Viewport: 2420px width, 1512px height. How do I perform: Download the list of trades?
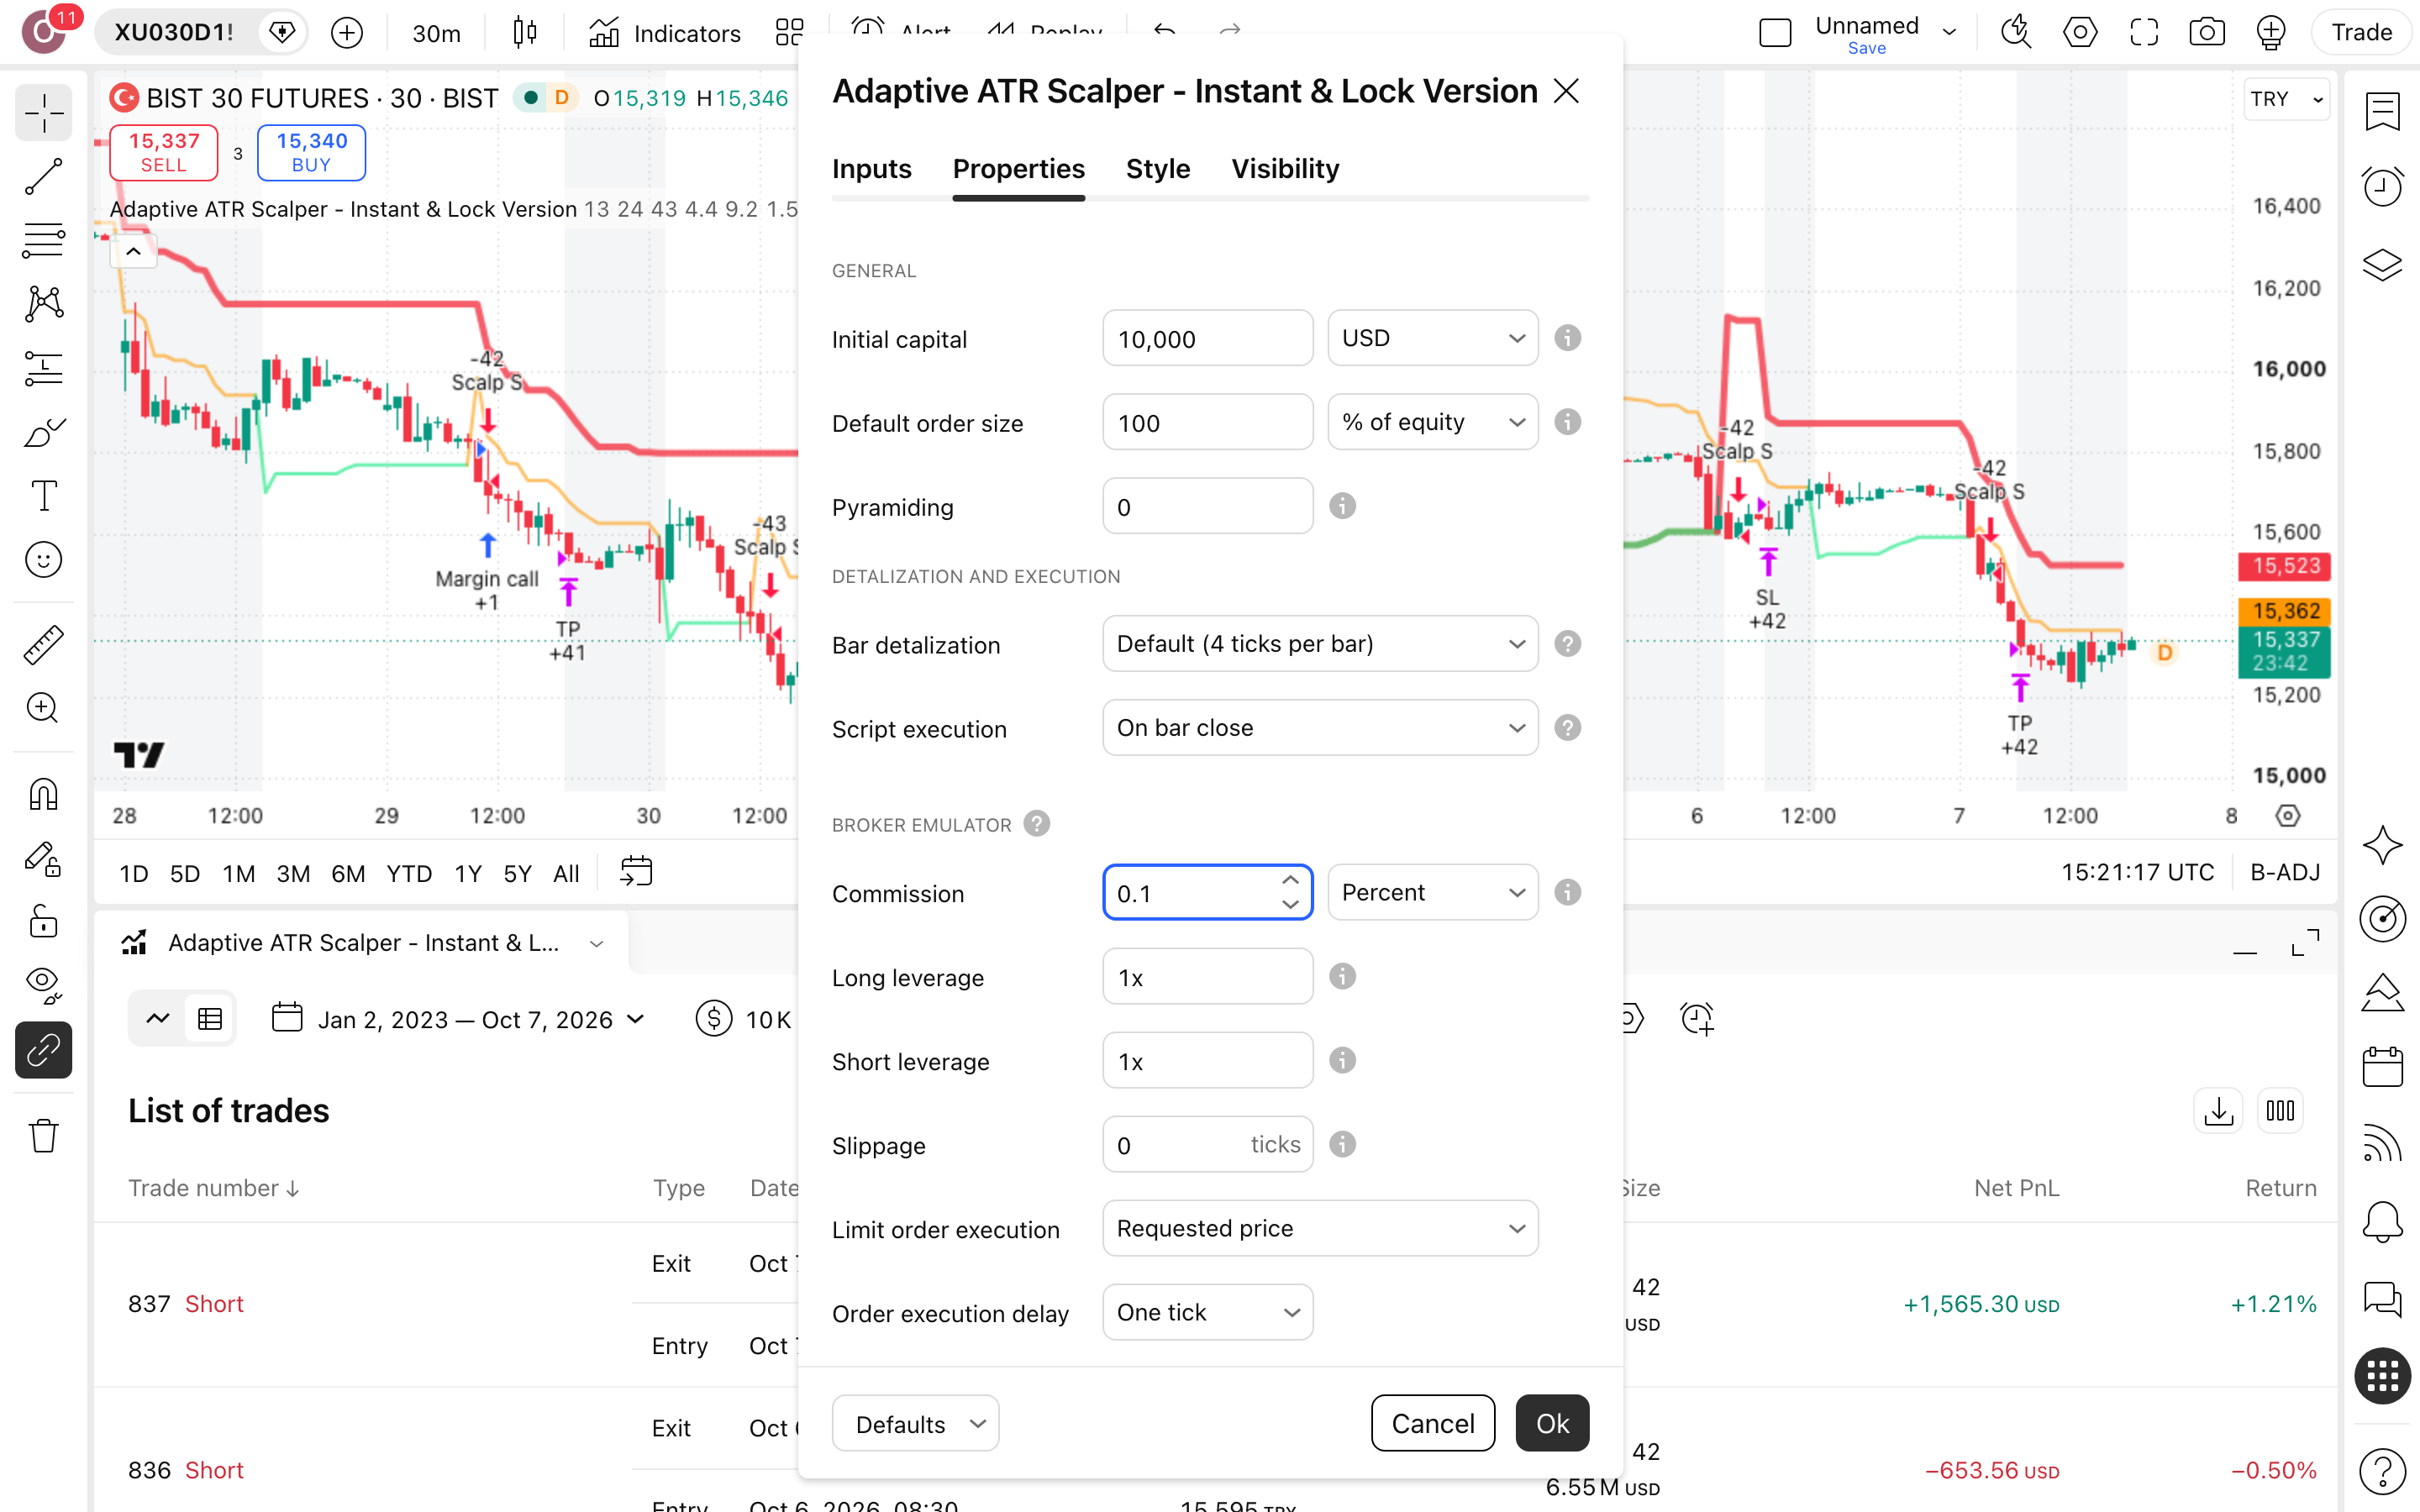pyautogui.click(x=2218, y=1111)
